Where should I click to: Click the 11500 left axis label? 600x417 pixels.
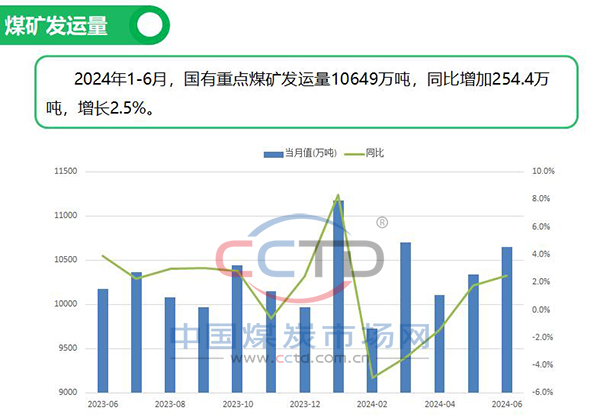coord(65,171)
